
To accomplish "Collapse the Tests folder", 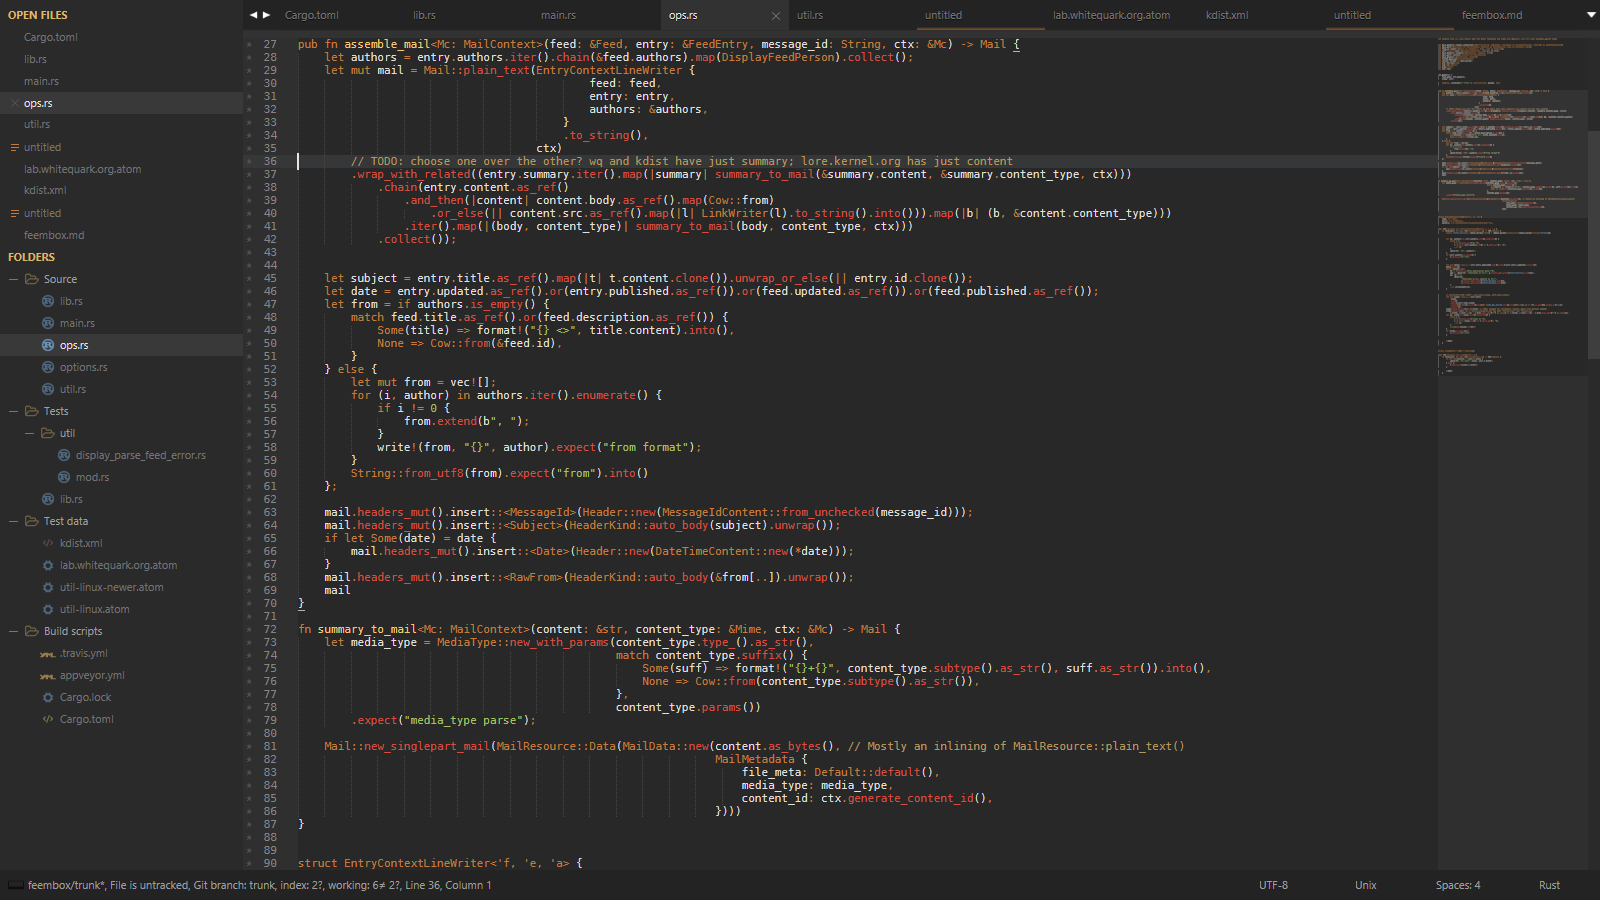I will pos(14,411).
